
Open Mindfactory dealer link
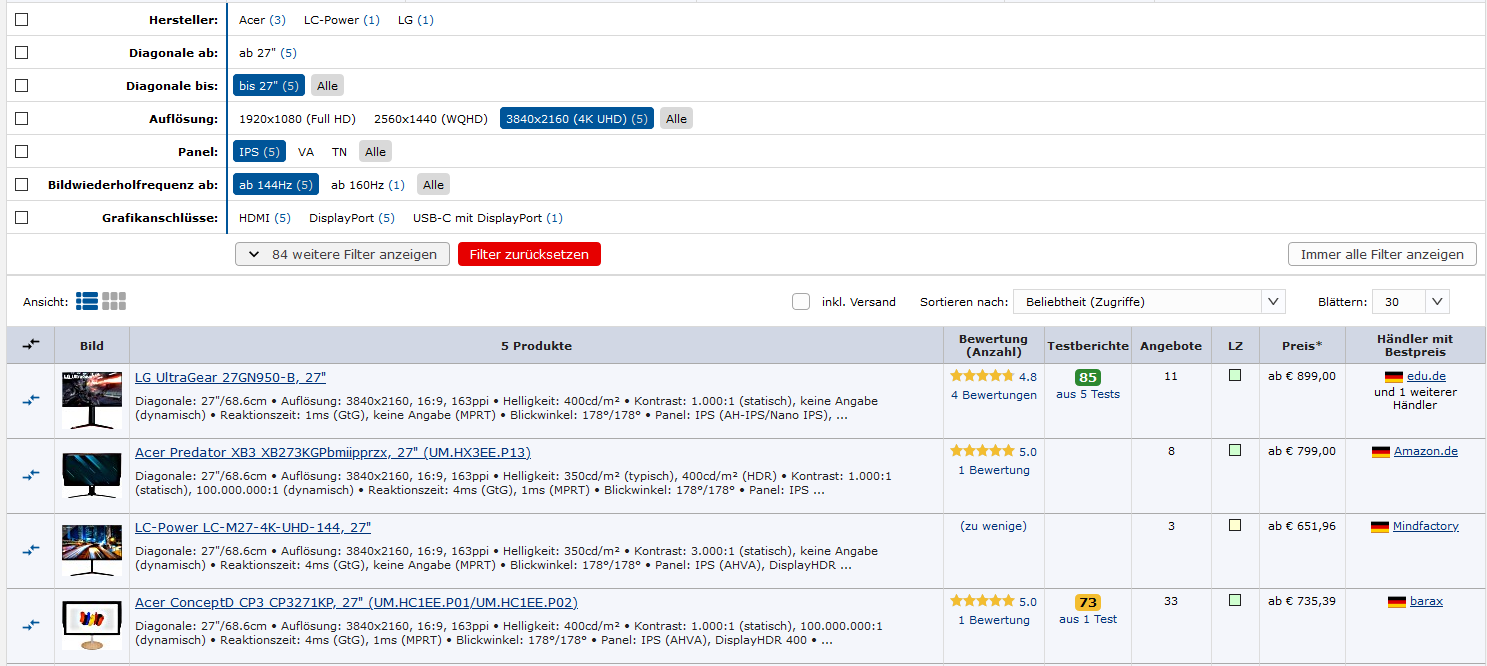(x=1426, y=527)
